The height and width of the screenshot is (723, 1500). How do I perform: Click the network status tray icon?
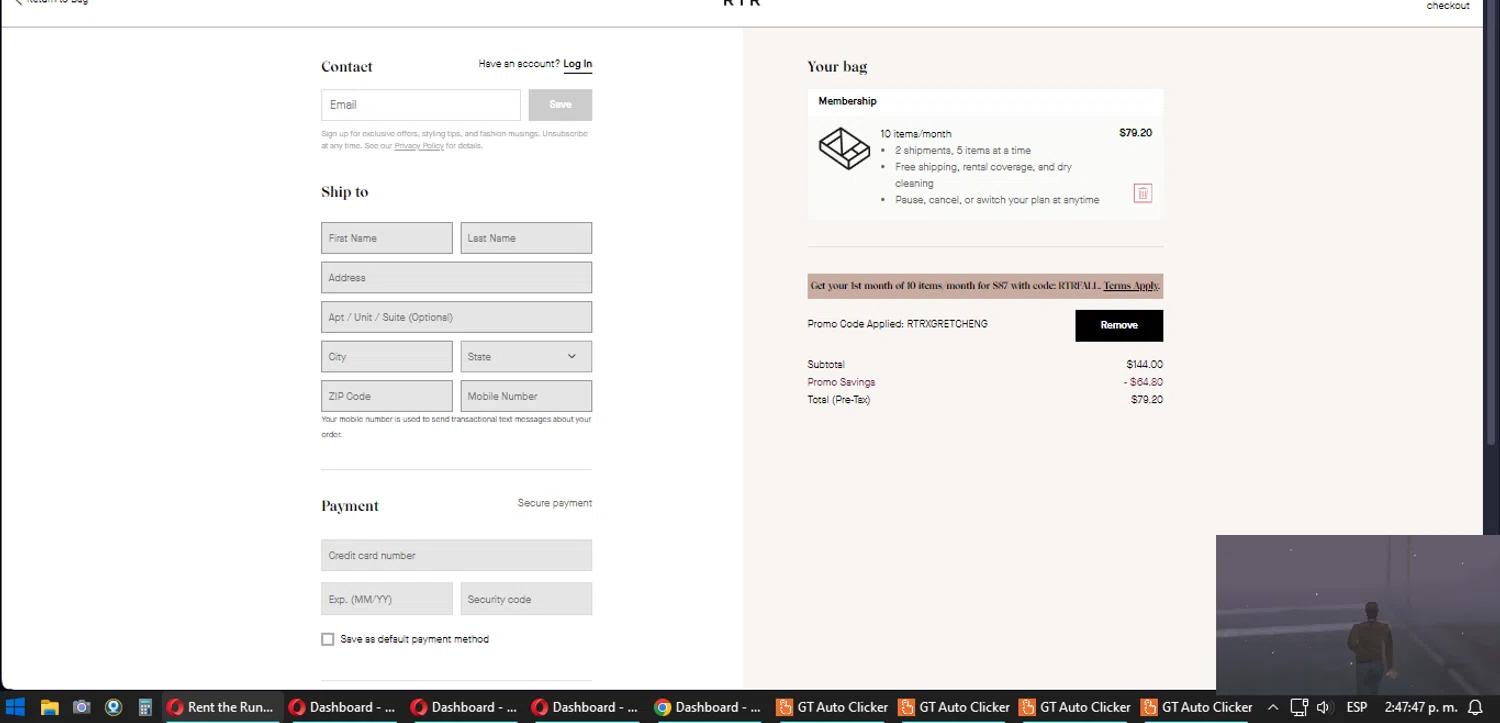point(1298,707)
